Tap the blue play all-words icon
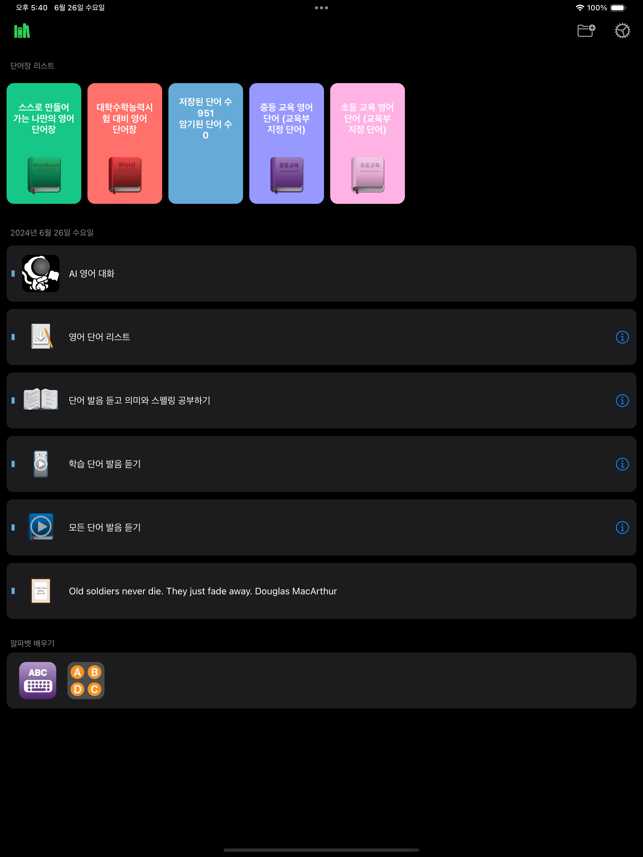 41,527
